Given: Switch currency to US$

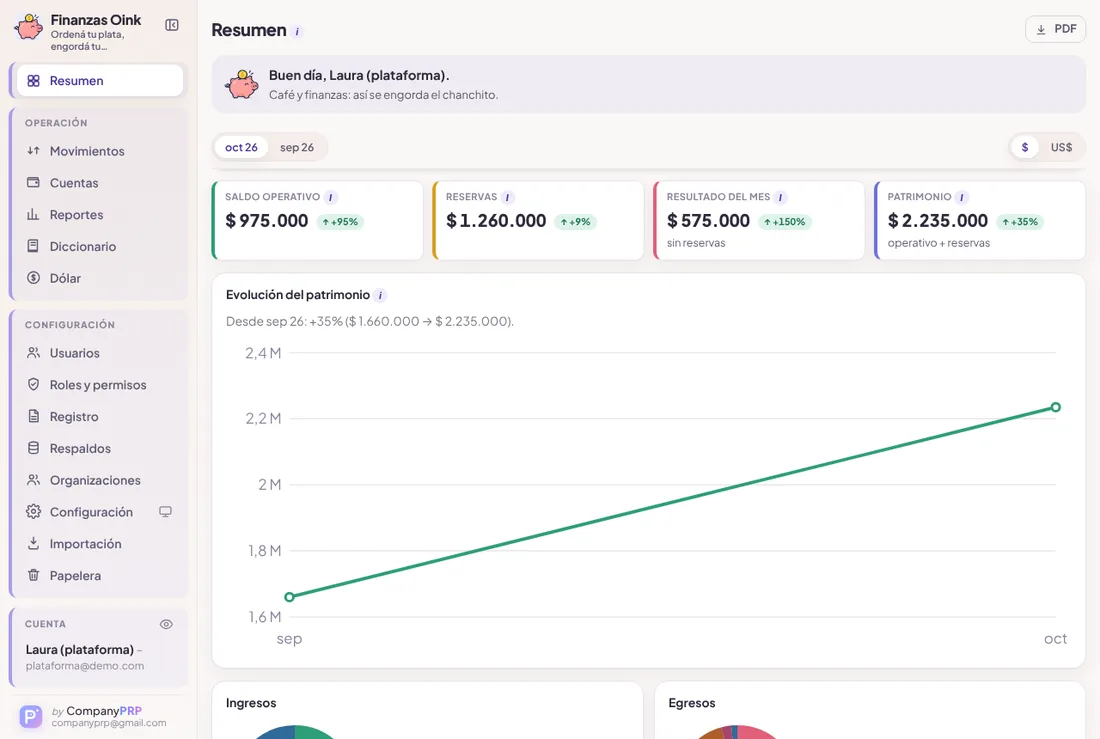Looking at the screenshot, I should click(x=1061, y=147).
